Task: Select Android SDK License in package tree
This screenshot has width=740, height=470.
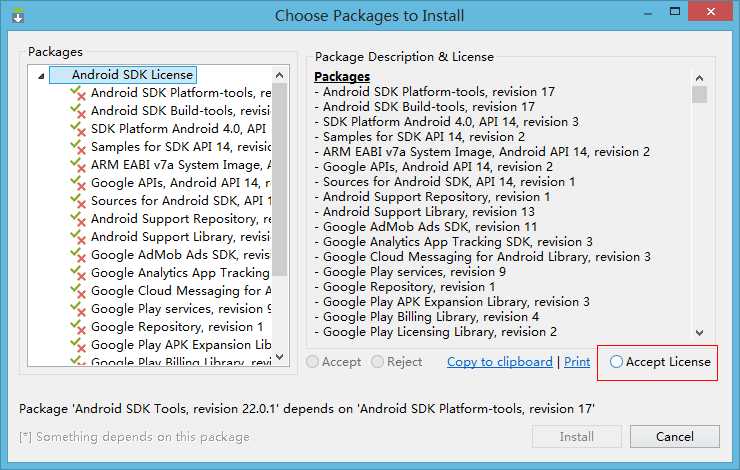Action: point(123,75)
